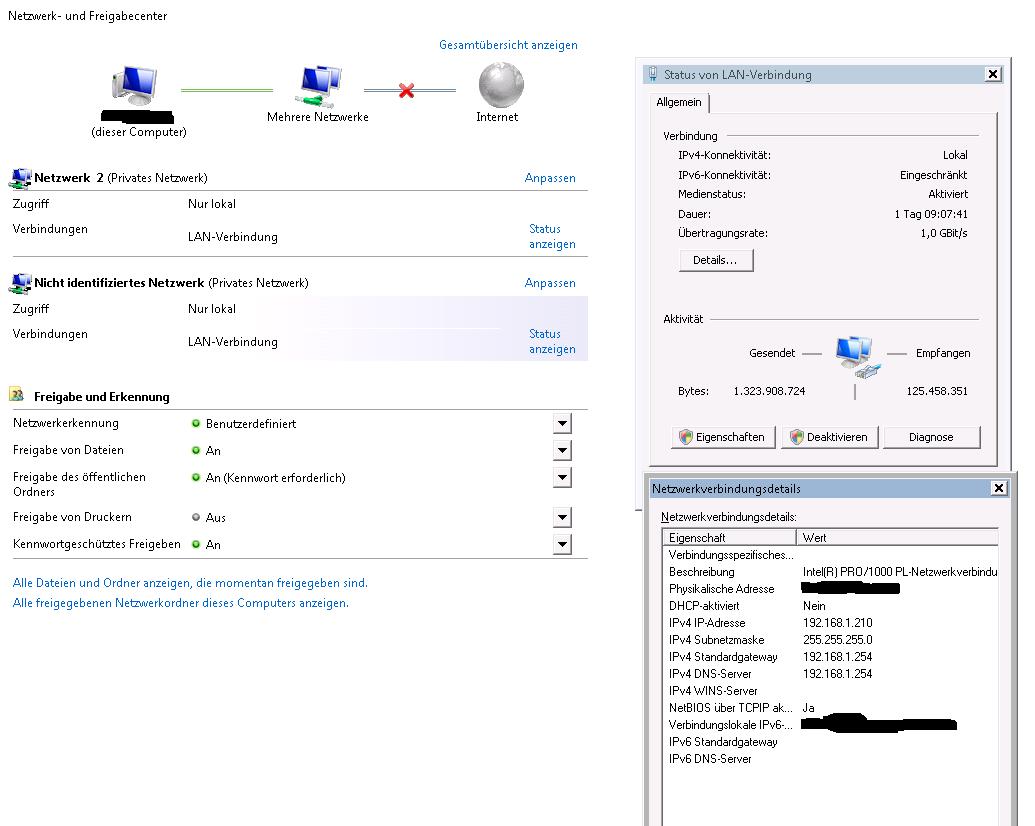Open Eigenschaften of the LAN connection
This screenshot has width=1035, height=826.
click(x=723, y=437)
